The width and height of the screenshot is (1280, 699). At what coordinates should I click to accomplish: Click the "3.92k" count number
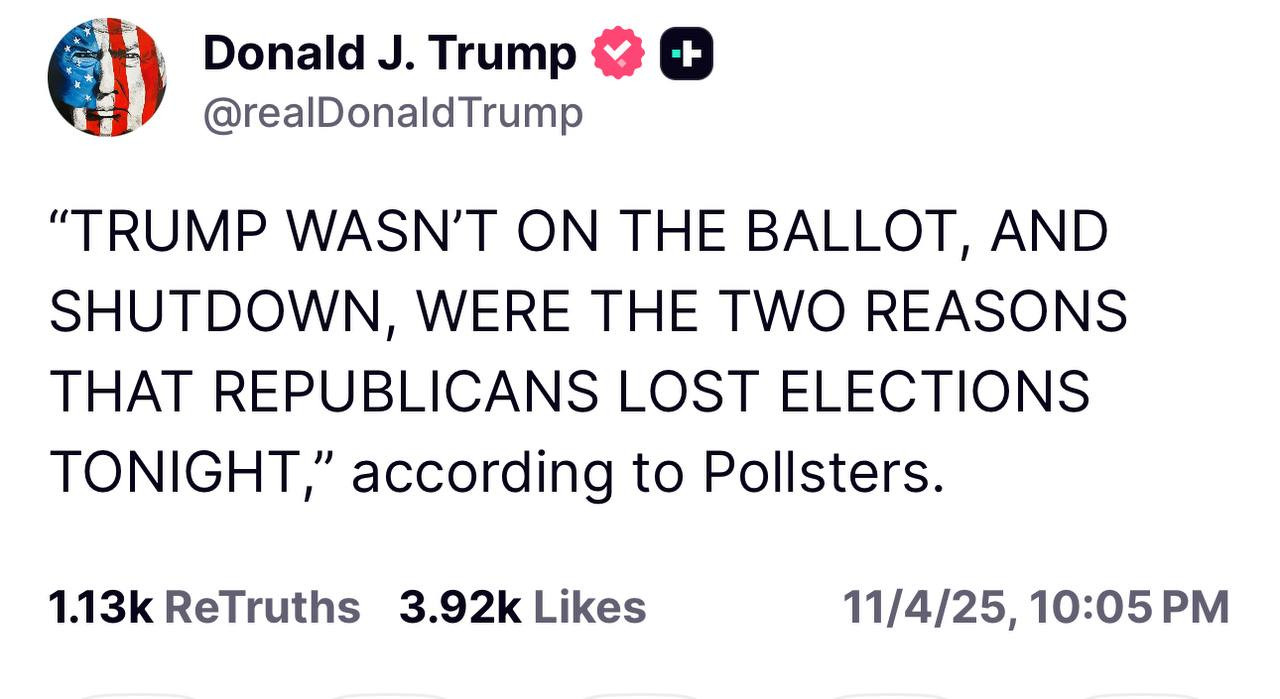(460, 607)
